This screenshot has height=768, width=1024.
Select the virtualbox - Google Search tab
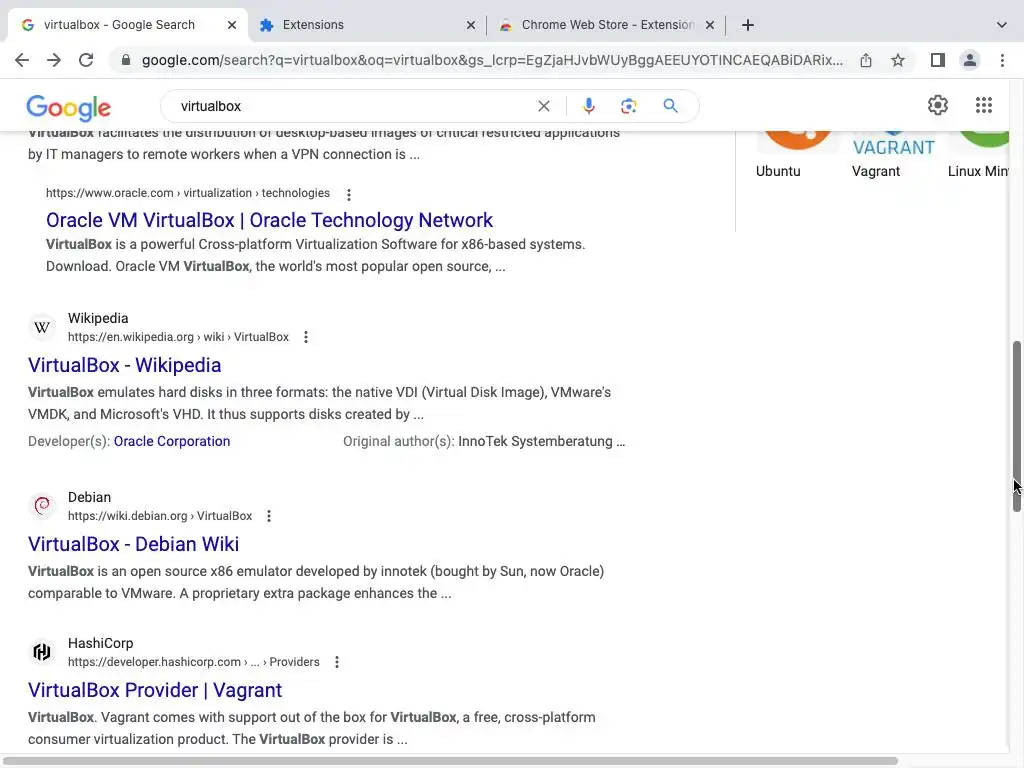tap(128, 25)
